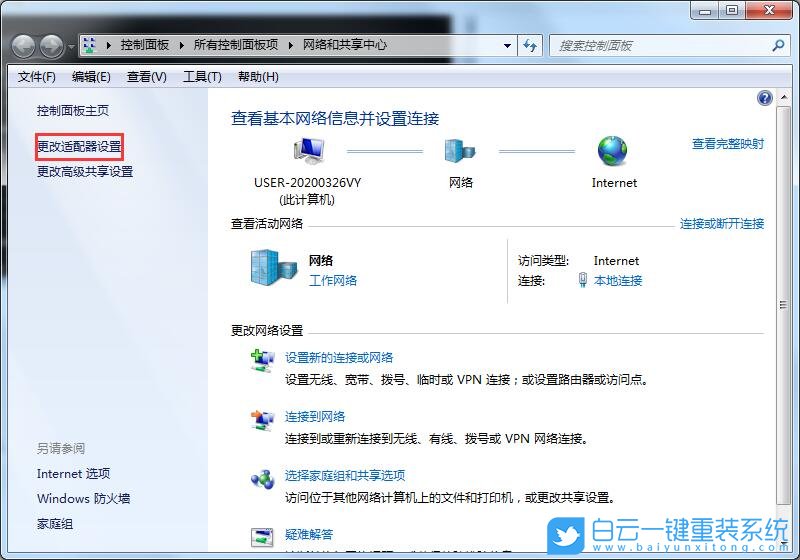Click the Back navigation arrow button
This screenshot has width=800, height=560.
23,46
